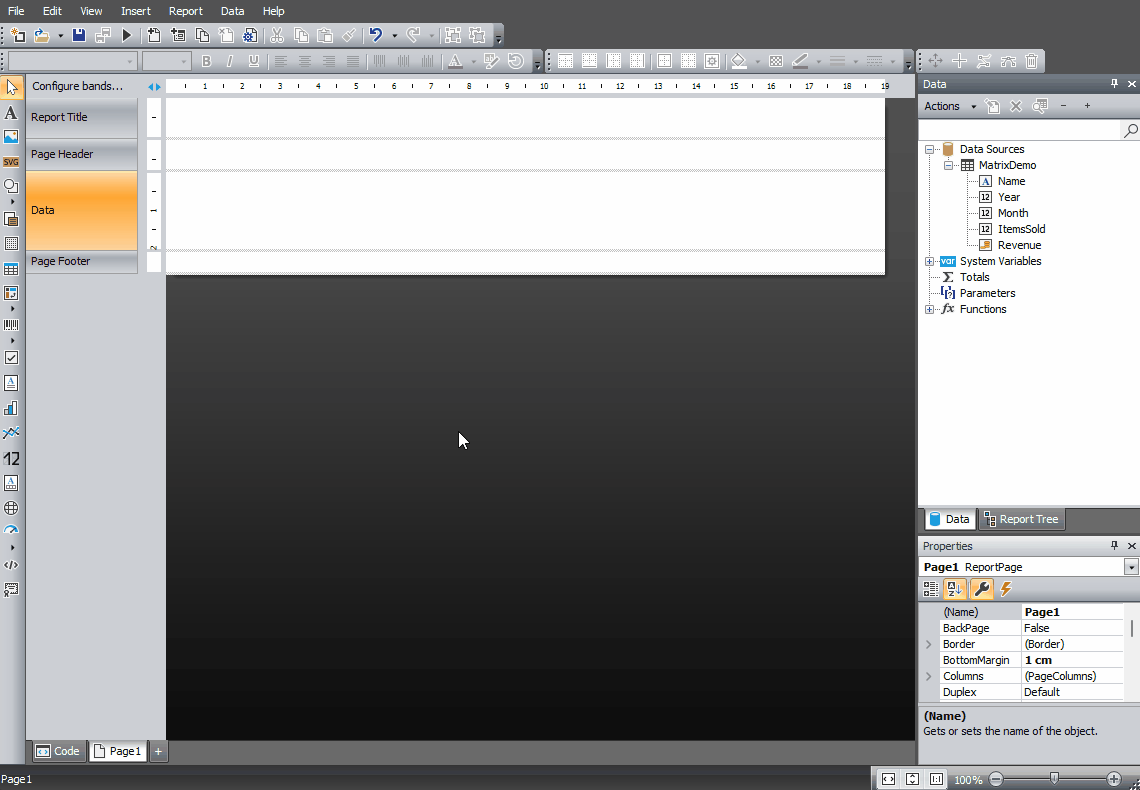Select the Picture object tool
Image resolution: width=1140 pixels, height=790 pixels.
pyautogui.click(x=11, y=137)
